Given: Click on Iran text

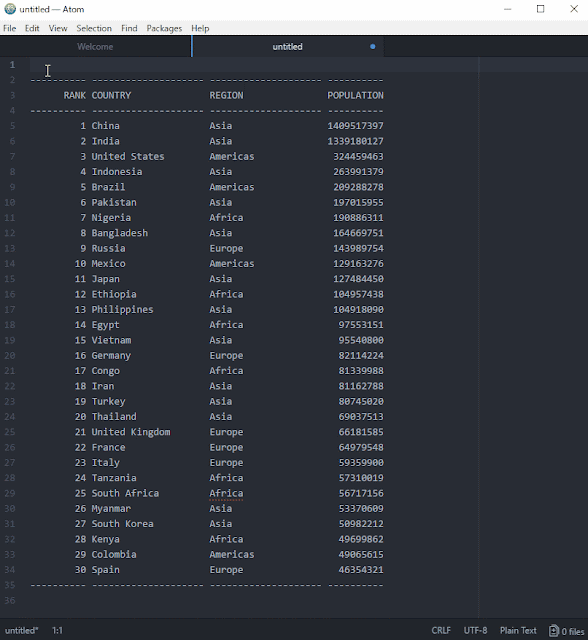Looking at the screenshot, I should pos(103,386).
